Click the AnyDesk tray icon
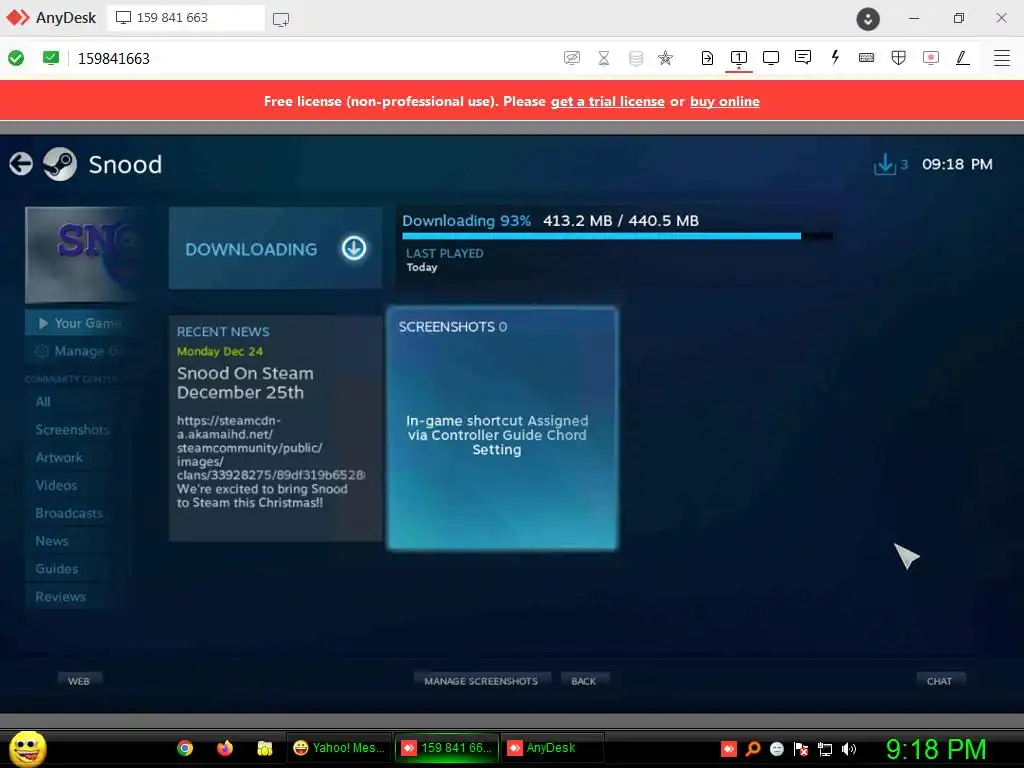The image size is (1024, 768). [x=729, y=748]
